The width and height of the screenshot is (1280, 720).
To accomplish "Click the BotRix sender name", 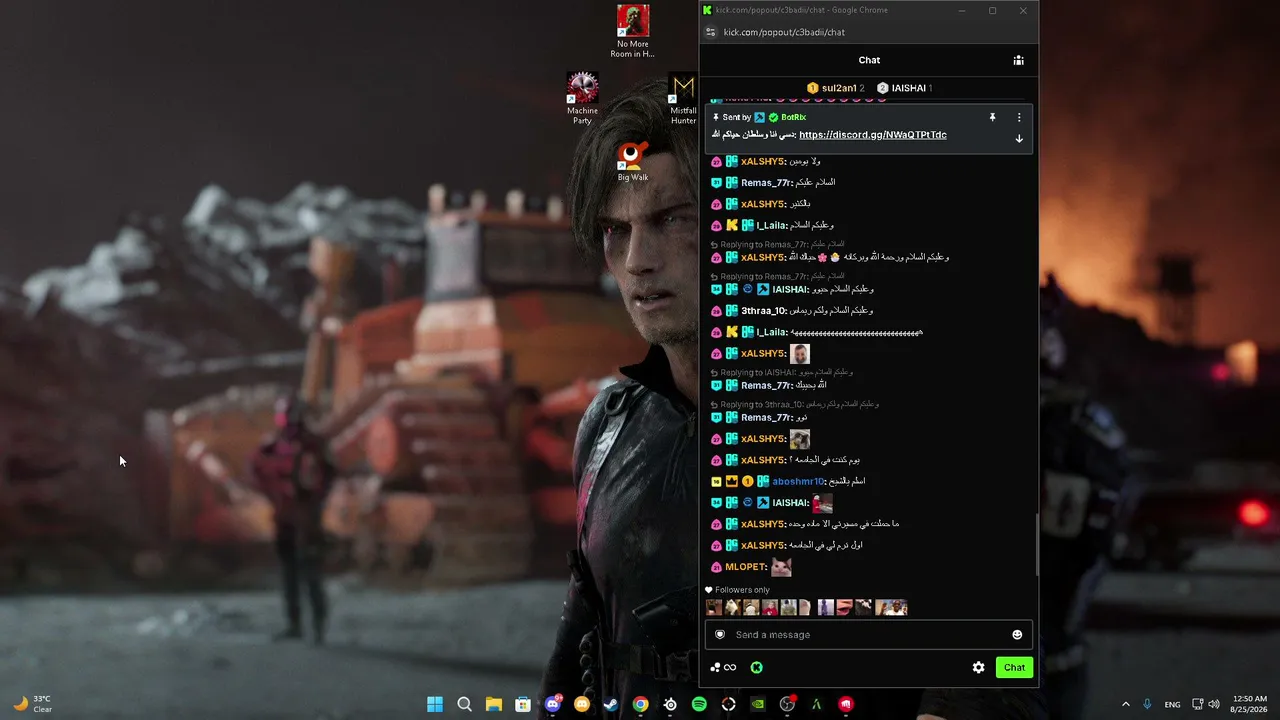I will 793,117.
